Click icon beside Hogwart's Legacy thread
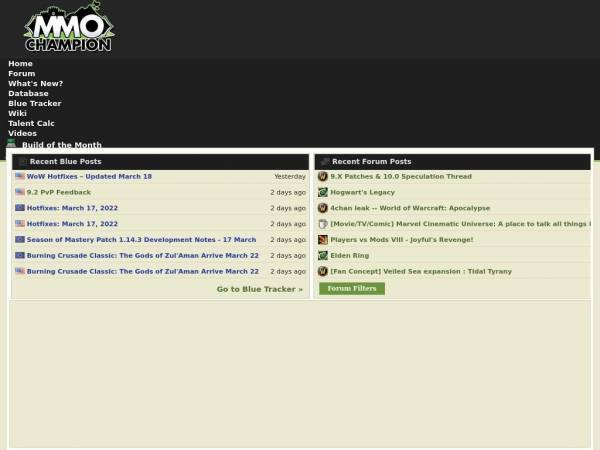The image size is (600, 450). coord(323,192)
